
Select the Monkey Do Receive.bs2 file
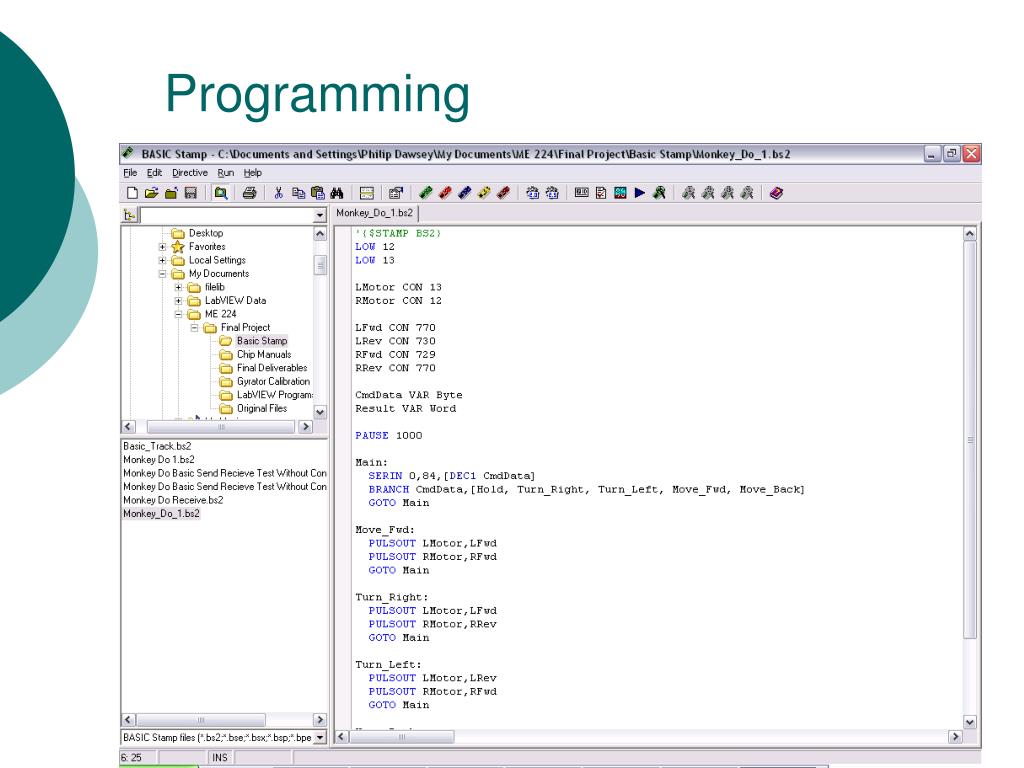pos(173,500)
